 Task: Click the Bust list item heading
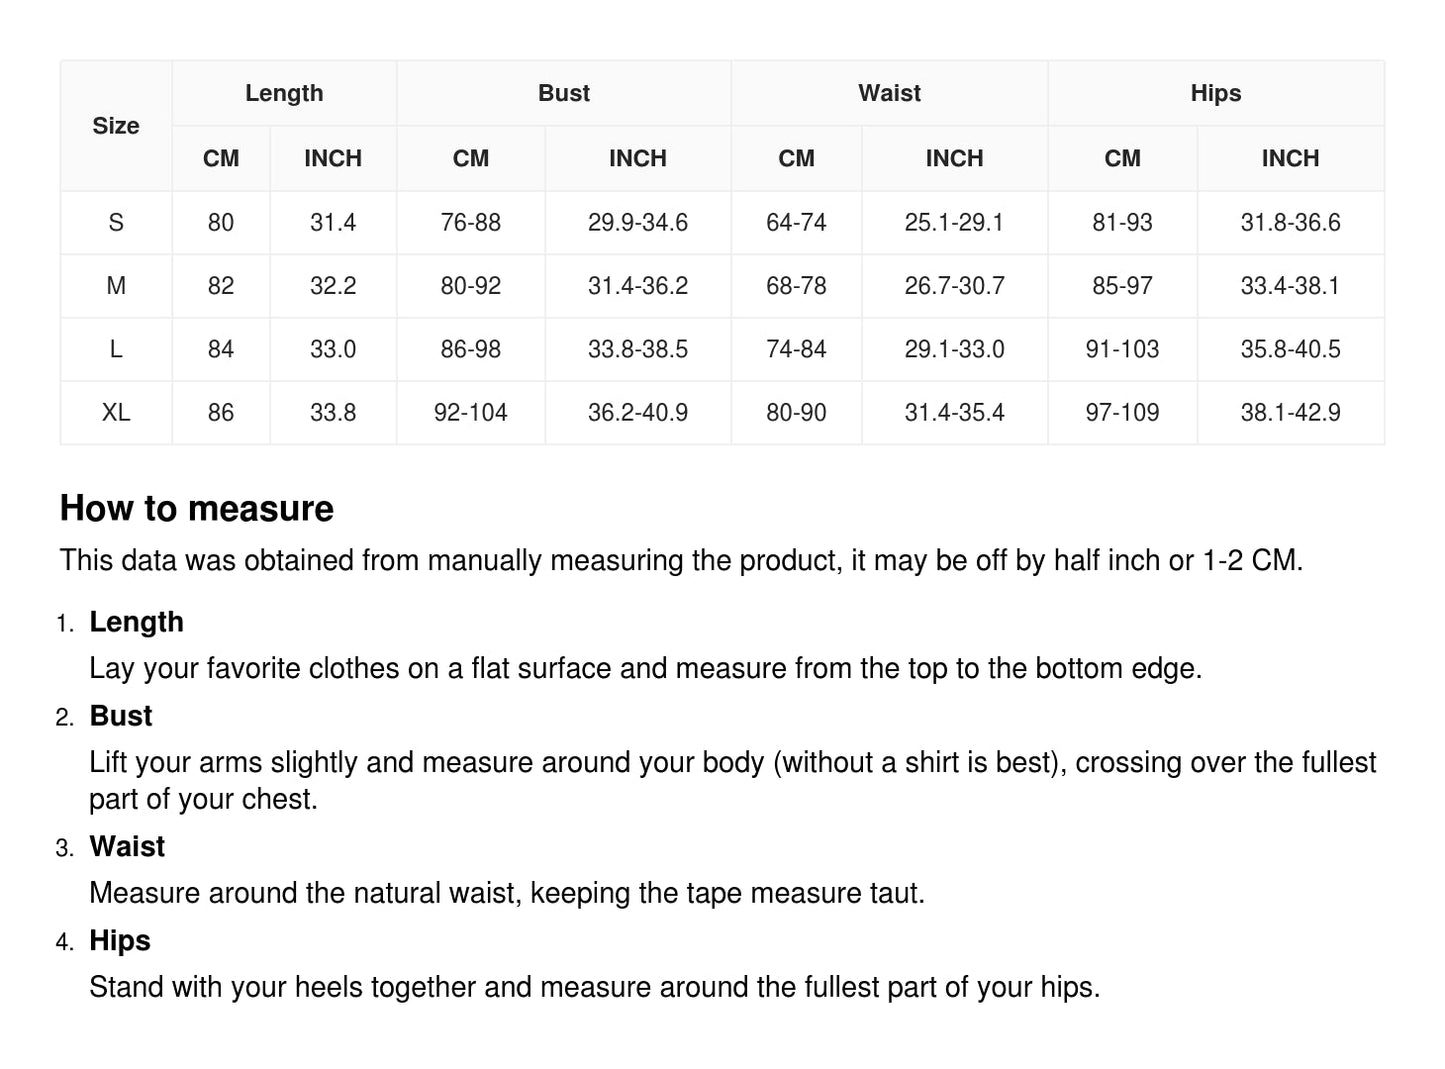coord(121,716)
